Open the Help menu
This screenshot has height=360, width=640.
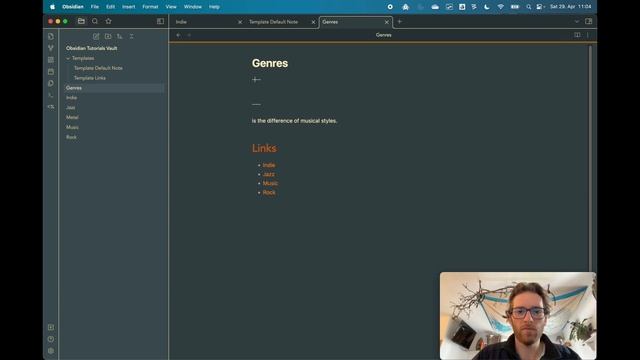[214, 7]
